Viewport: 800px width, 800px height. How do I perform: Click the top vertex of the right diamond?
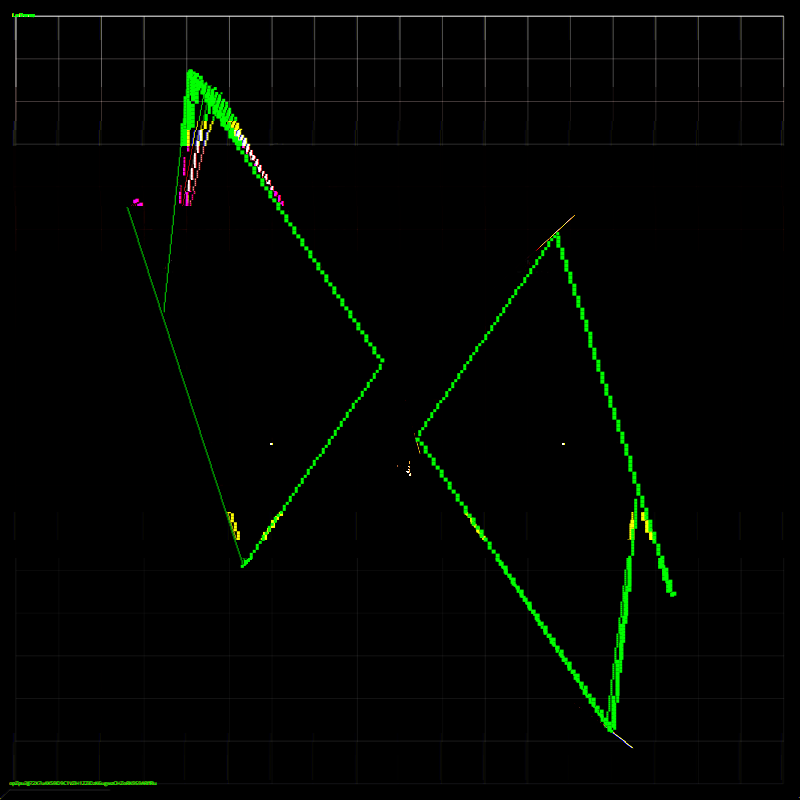558,235
